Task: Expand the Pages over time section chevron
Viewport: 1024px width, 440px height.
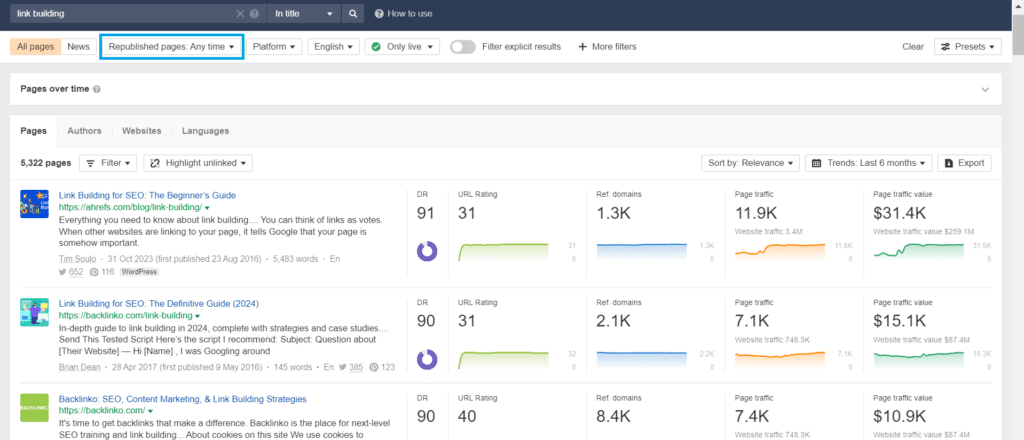Action: click(x=985, y=89)
